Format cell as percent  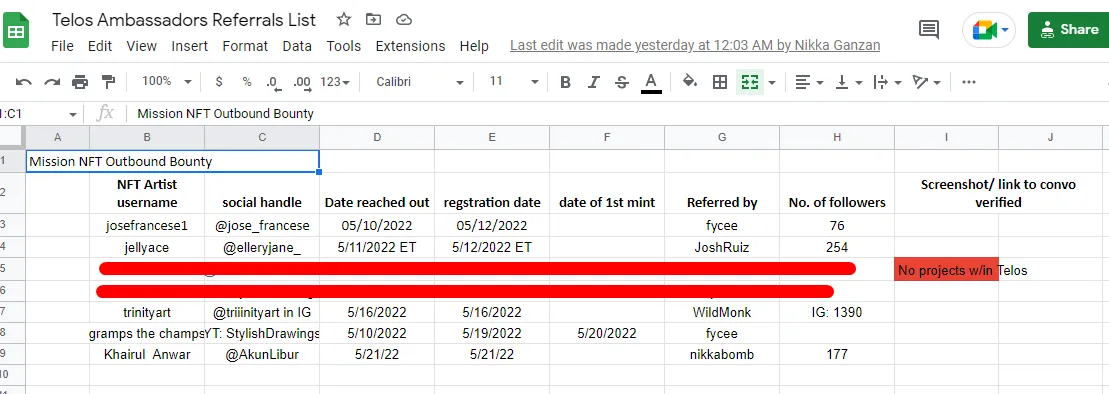click(247, 82)
